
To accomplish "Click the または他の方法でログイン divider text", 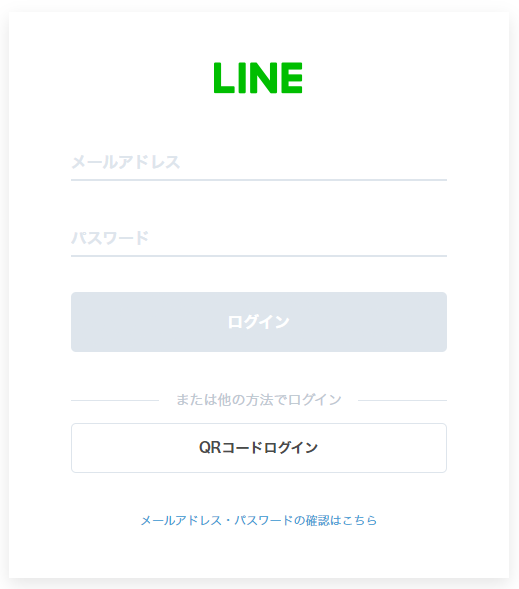I will (259, 400).
